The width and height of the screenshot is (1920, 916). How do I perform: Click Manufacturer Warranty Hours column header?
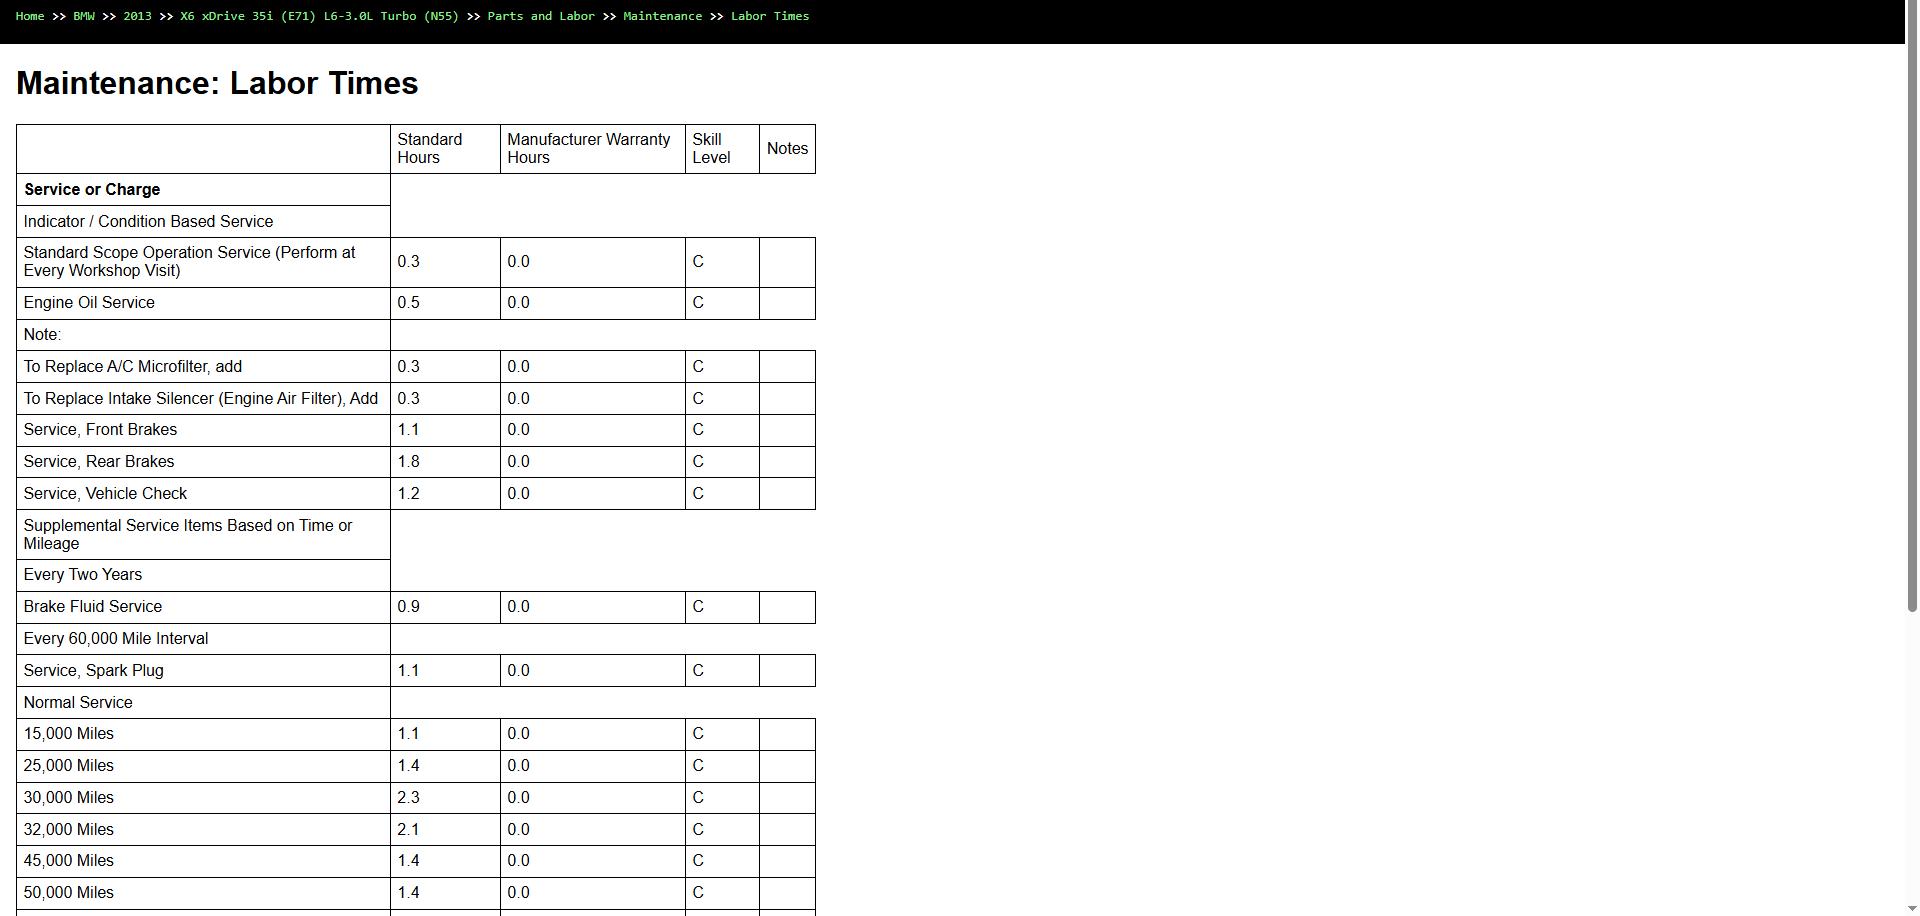coord(592,149)
